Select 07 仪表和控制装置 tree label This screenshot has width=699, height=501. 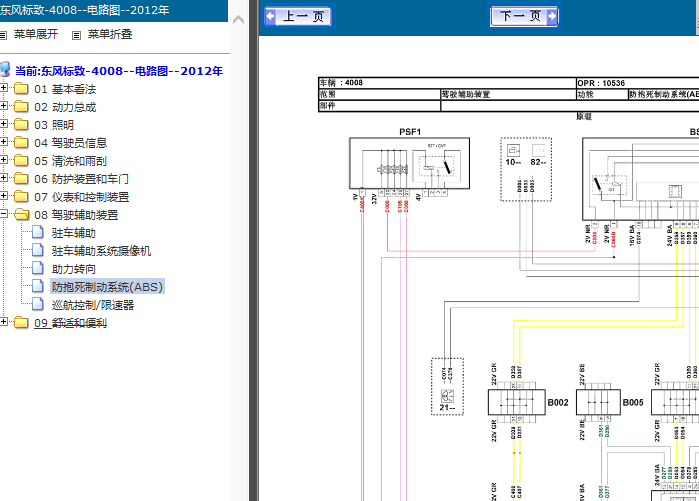point(82,197)
